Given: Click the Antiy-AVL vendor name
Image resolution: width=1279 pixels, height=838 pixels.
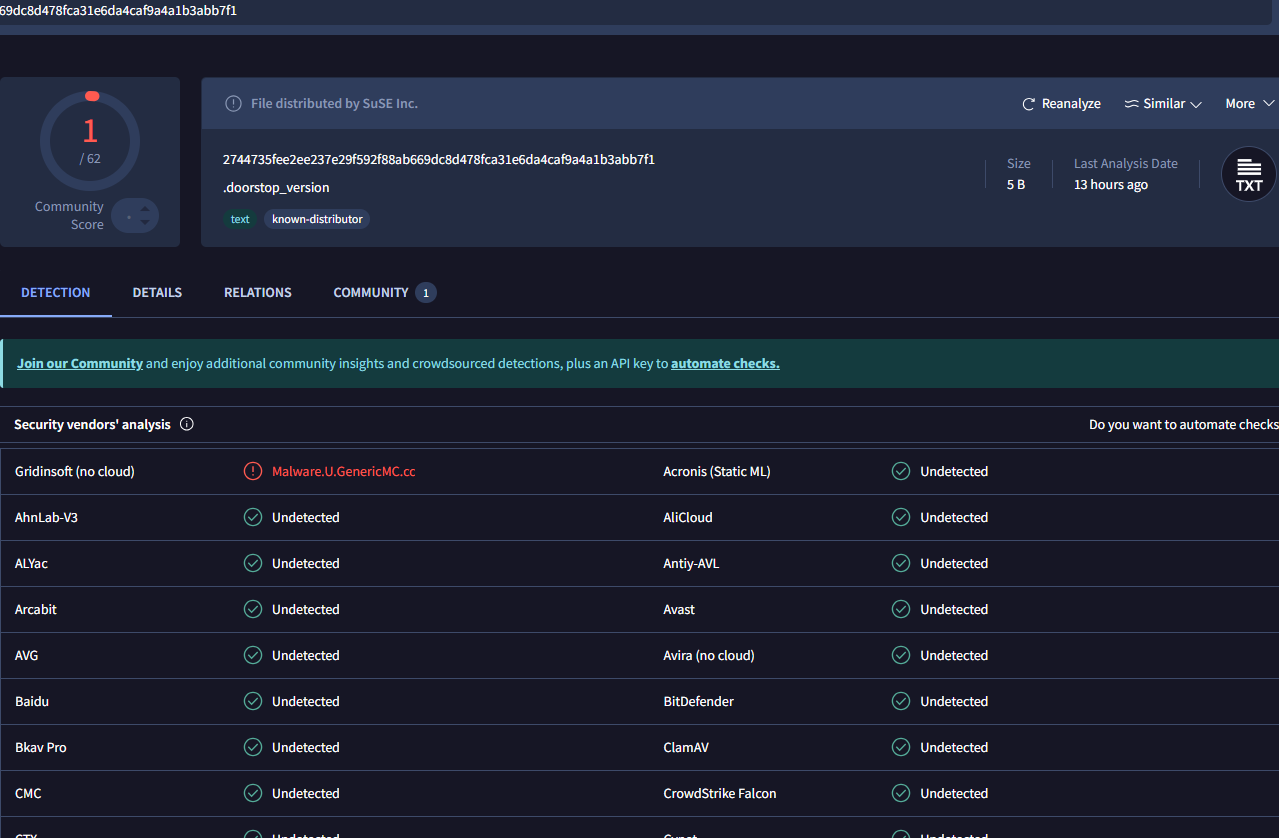Looking at the screenshot, I should (x=691, y=563).
